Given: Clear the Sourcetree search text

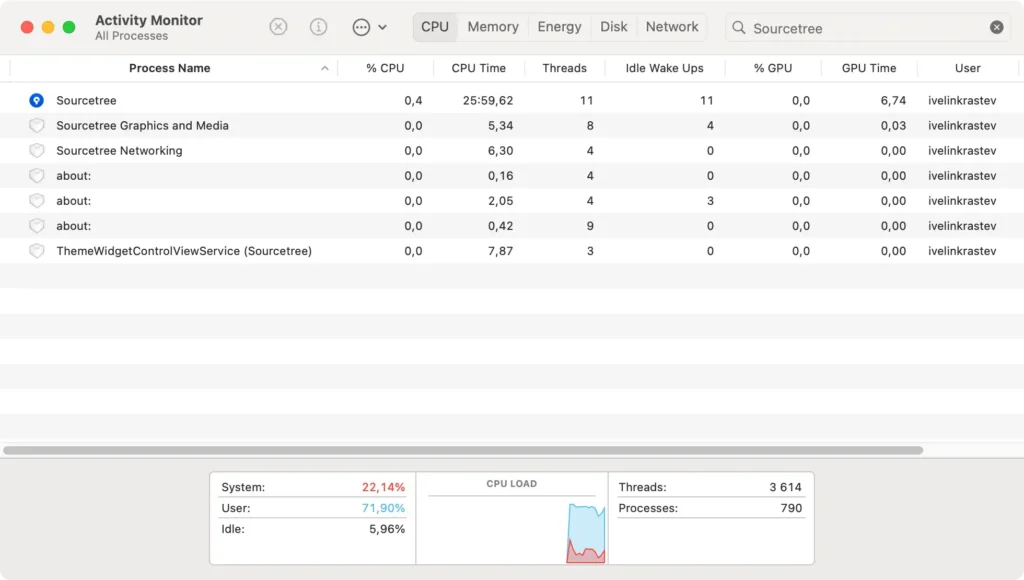Looking at the screenshot, I should click(997, 27).
